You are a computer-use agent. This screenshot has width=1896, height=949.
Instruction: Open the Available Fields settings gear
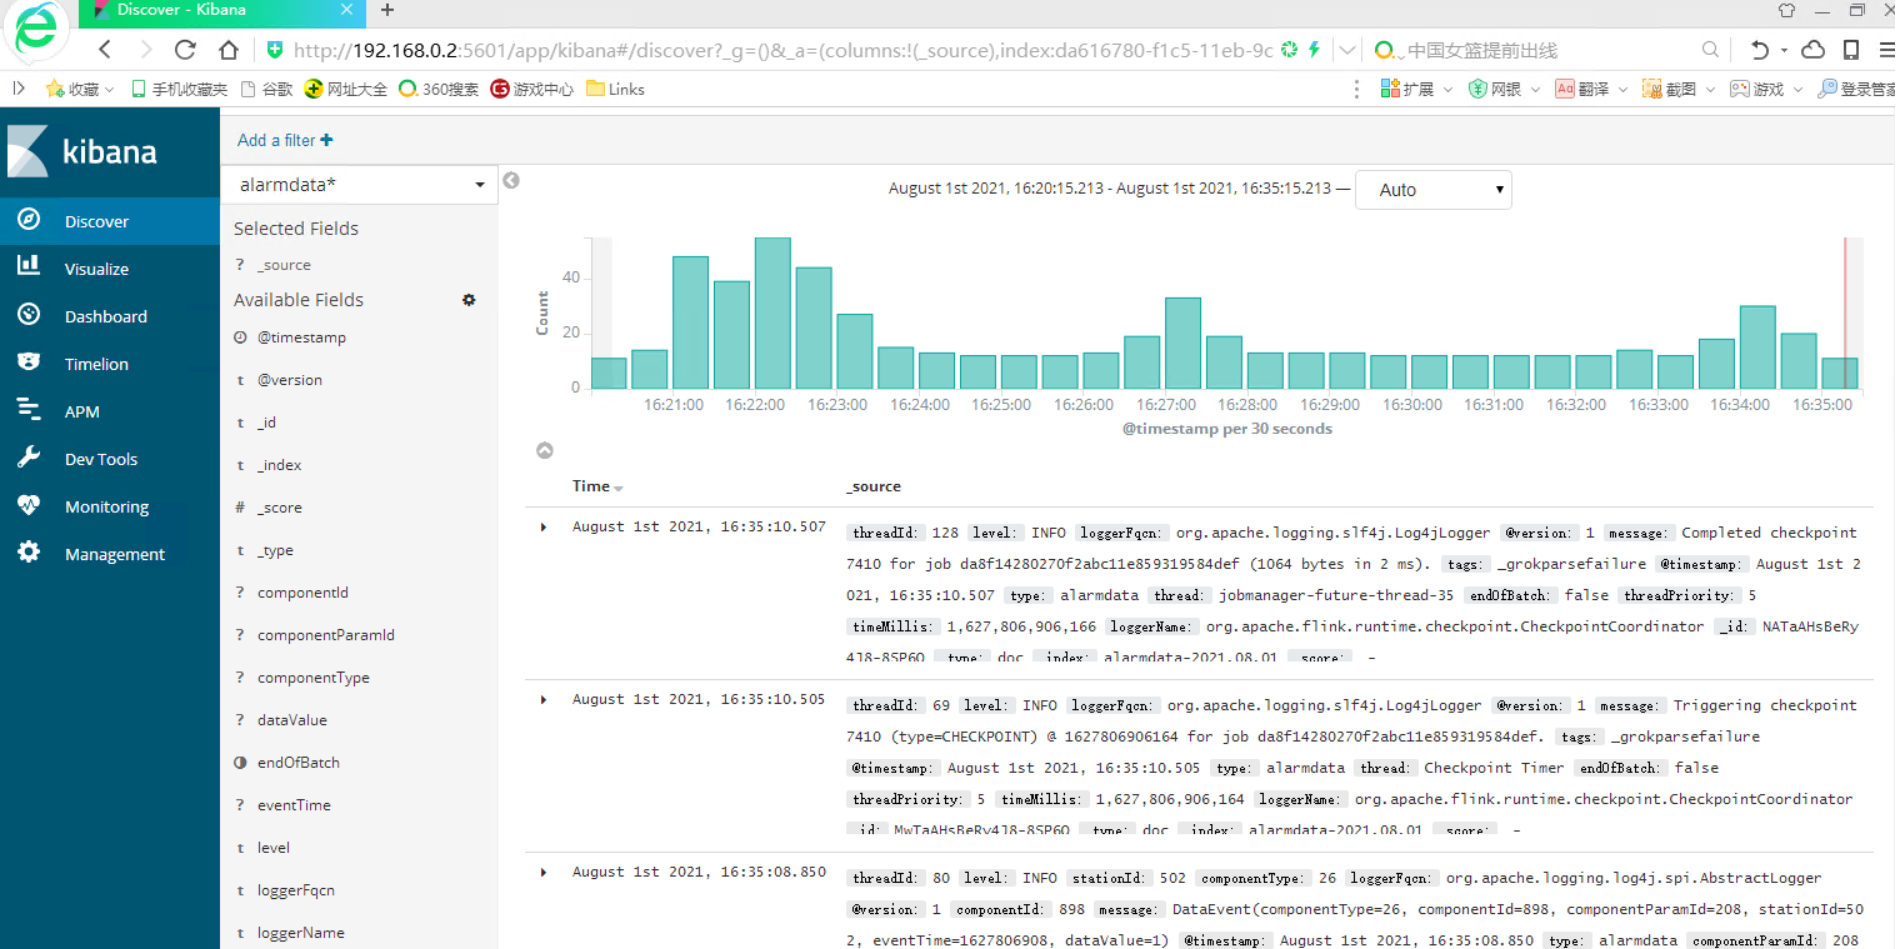click(x=469, y=300)
